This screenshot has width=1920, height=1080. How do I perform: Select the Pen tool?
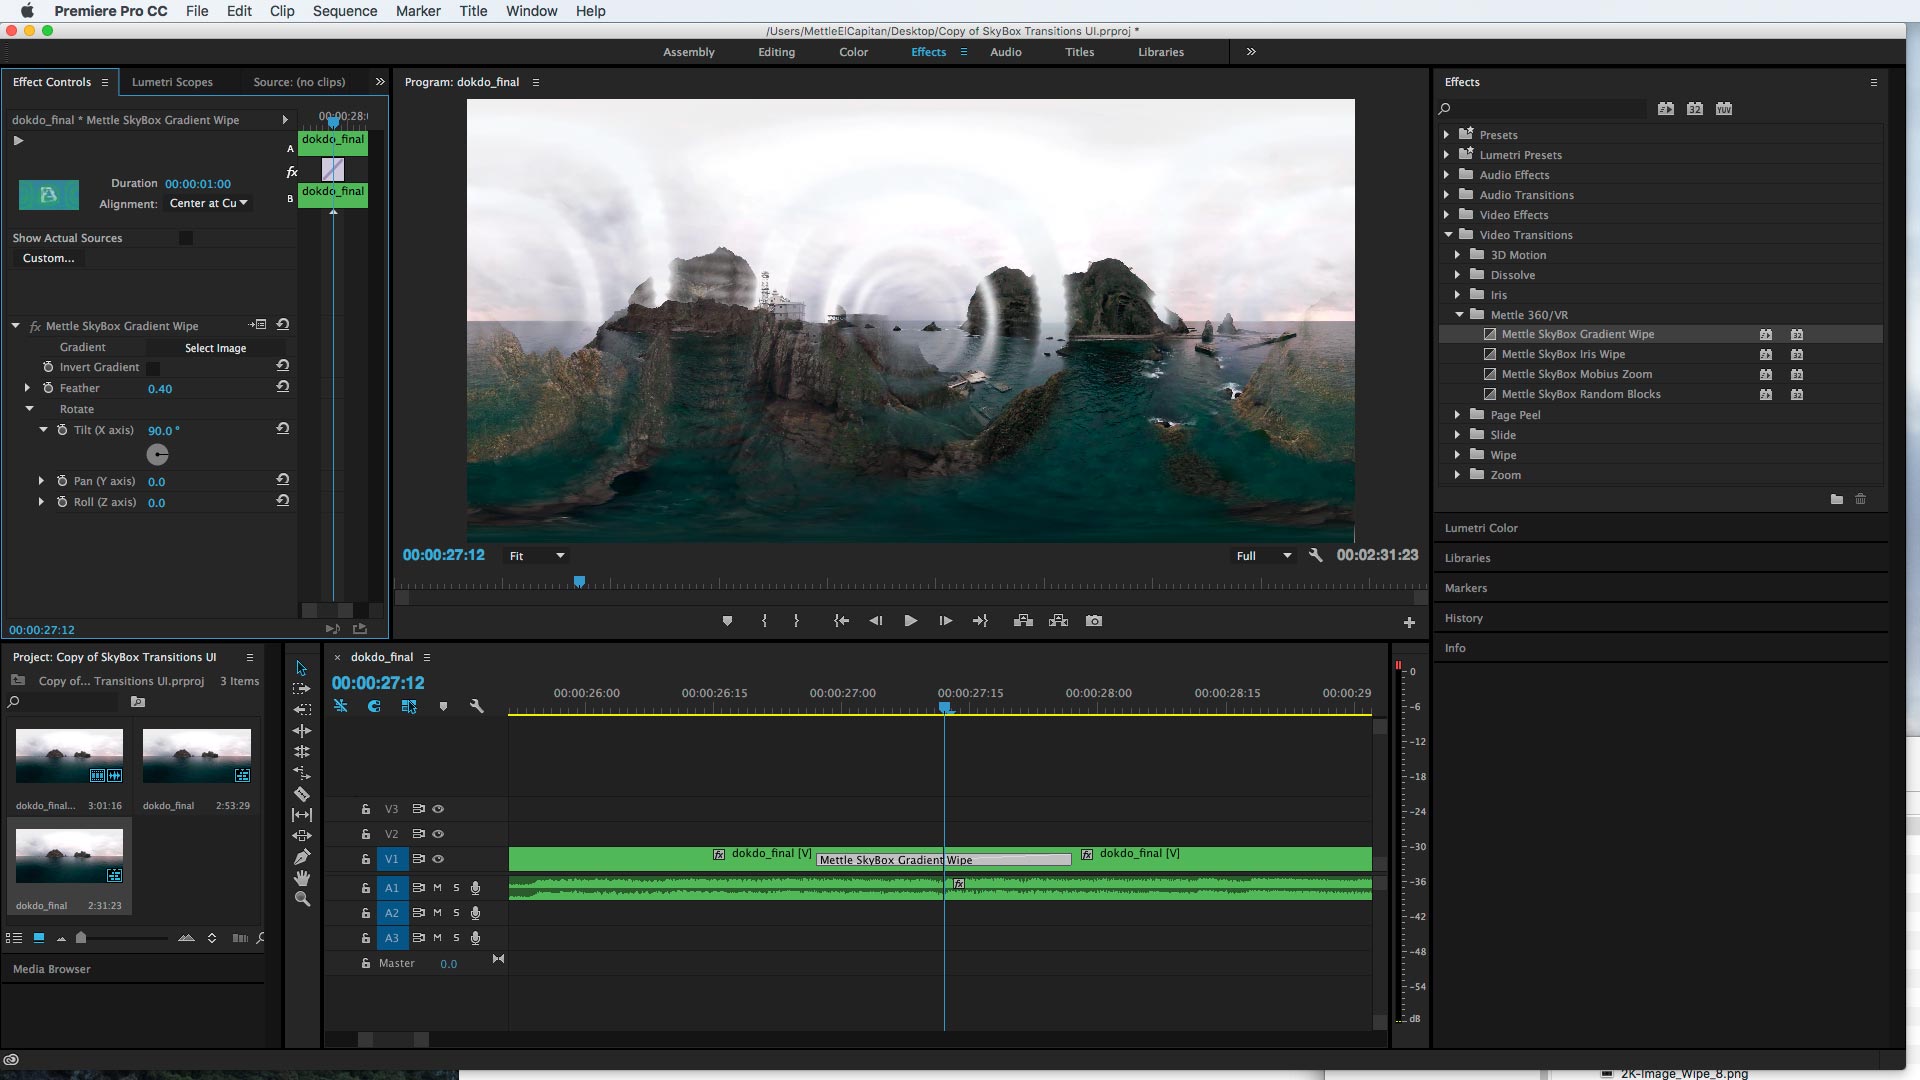tap(302, 857)
